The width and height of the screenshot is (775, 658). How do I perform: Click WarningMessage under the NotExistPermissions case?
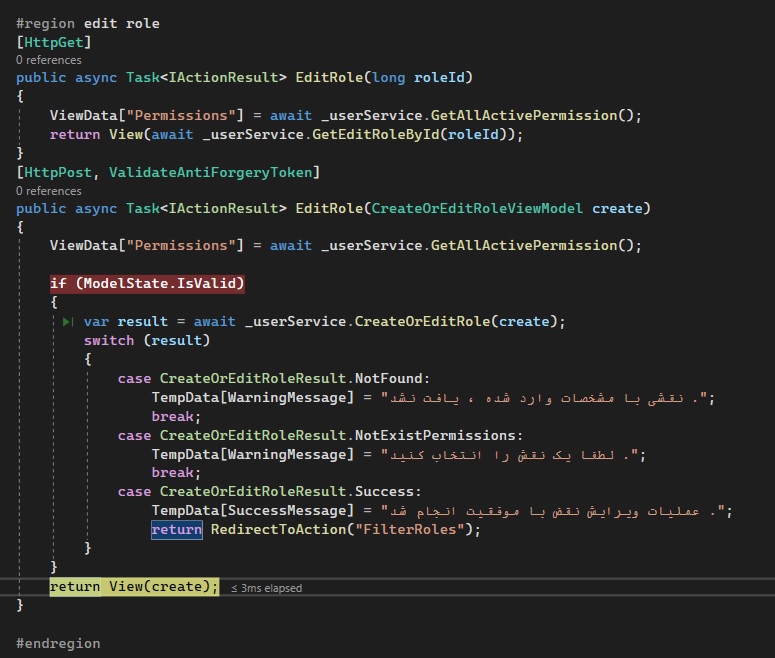(x=287, y=454)
